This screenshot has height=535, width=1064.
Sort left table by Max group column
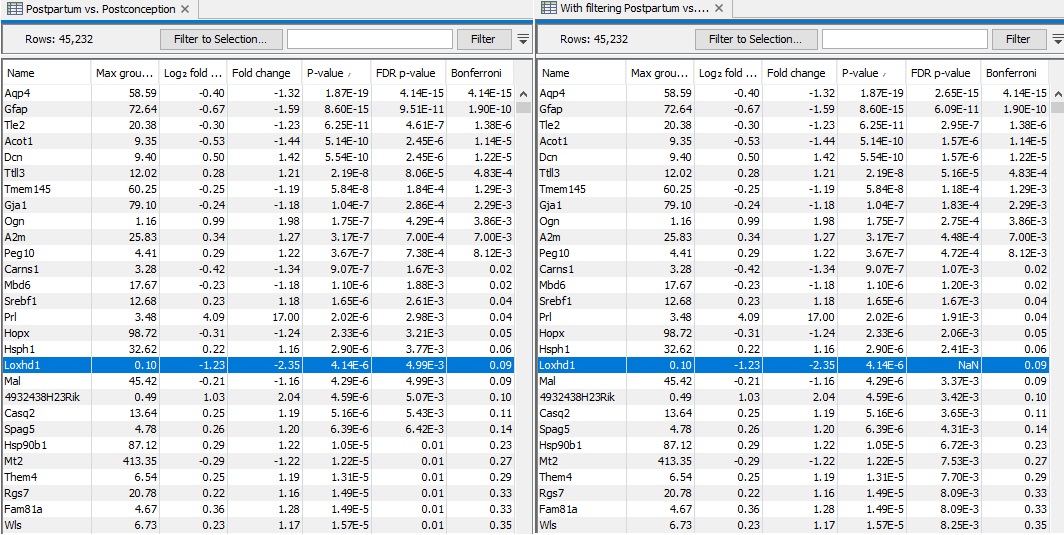click(125, 73)
